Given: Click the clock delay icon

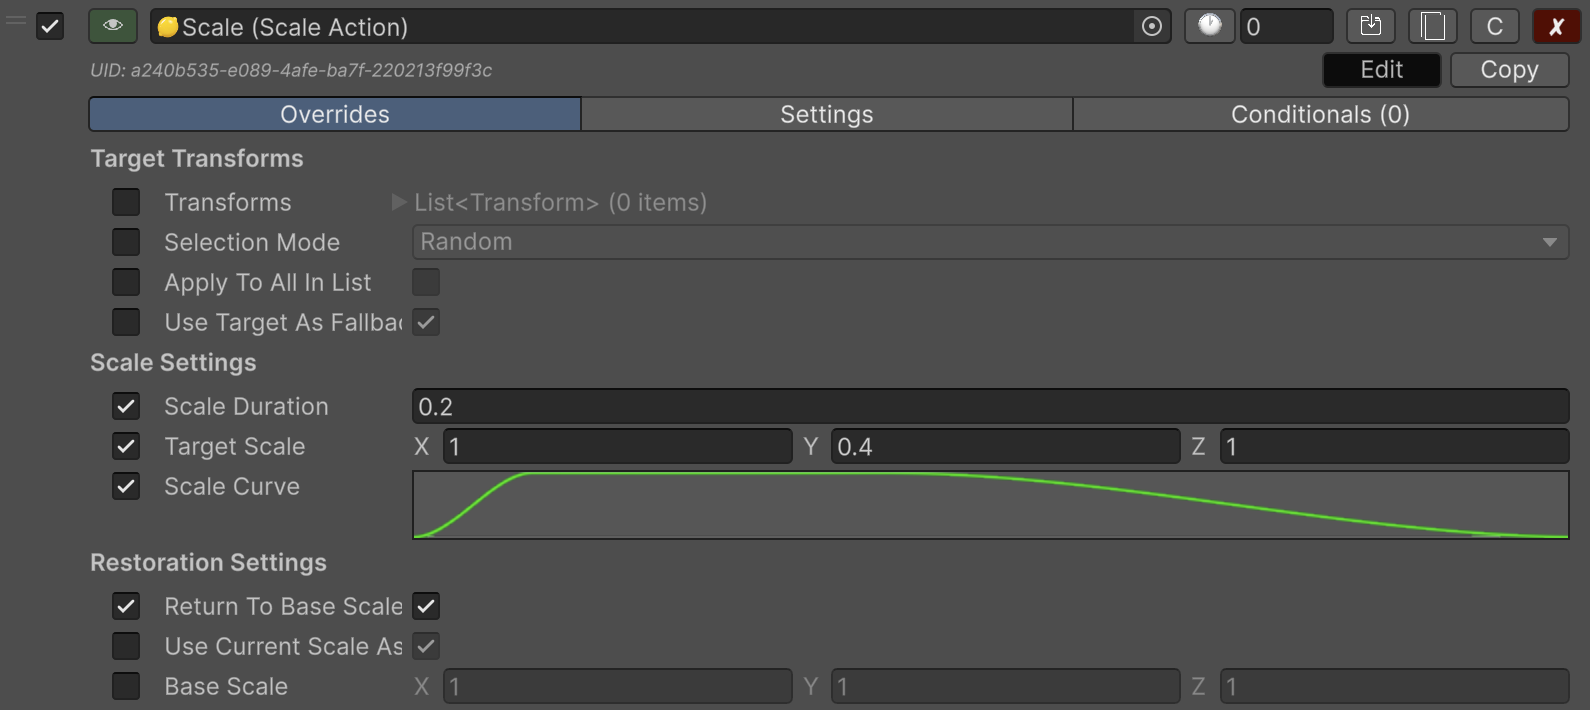Looking at the screenshot, I should (1209, 26).
